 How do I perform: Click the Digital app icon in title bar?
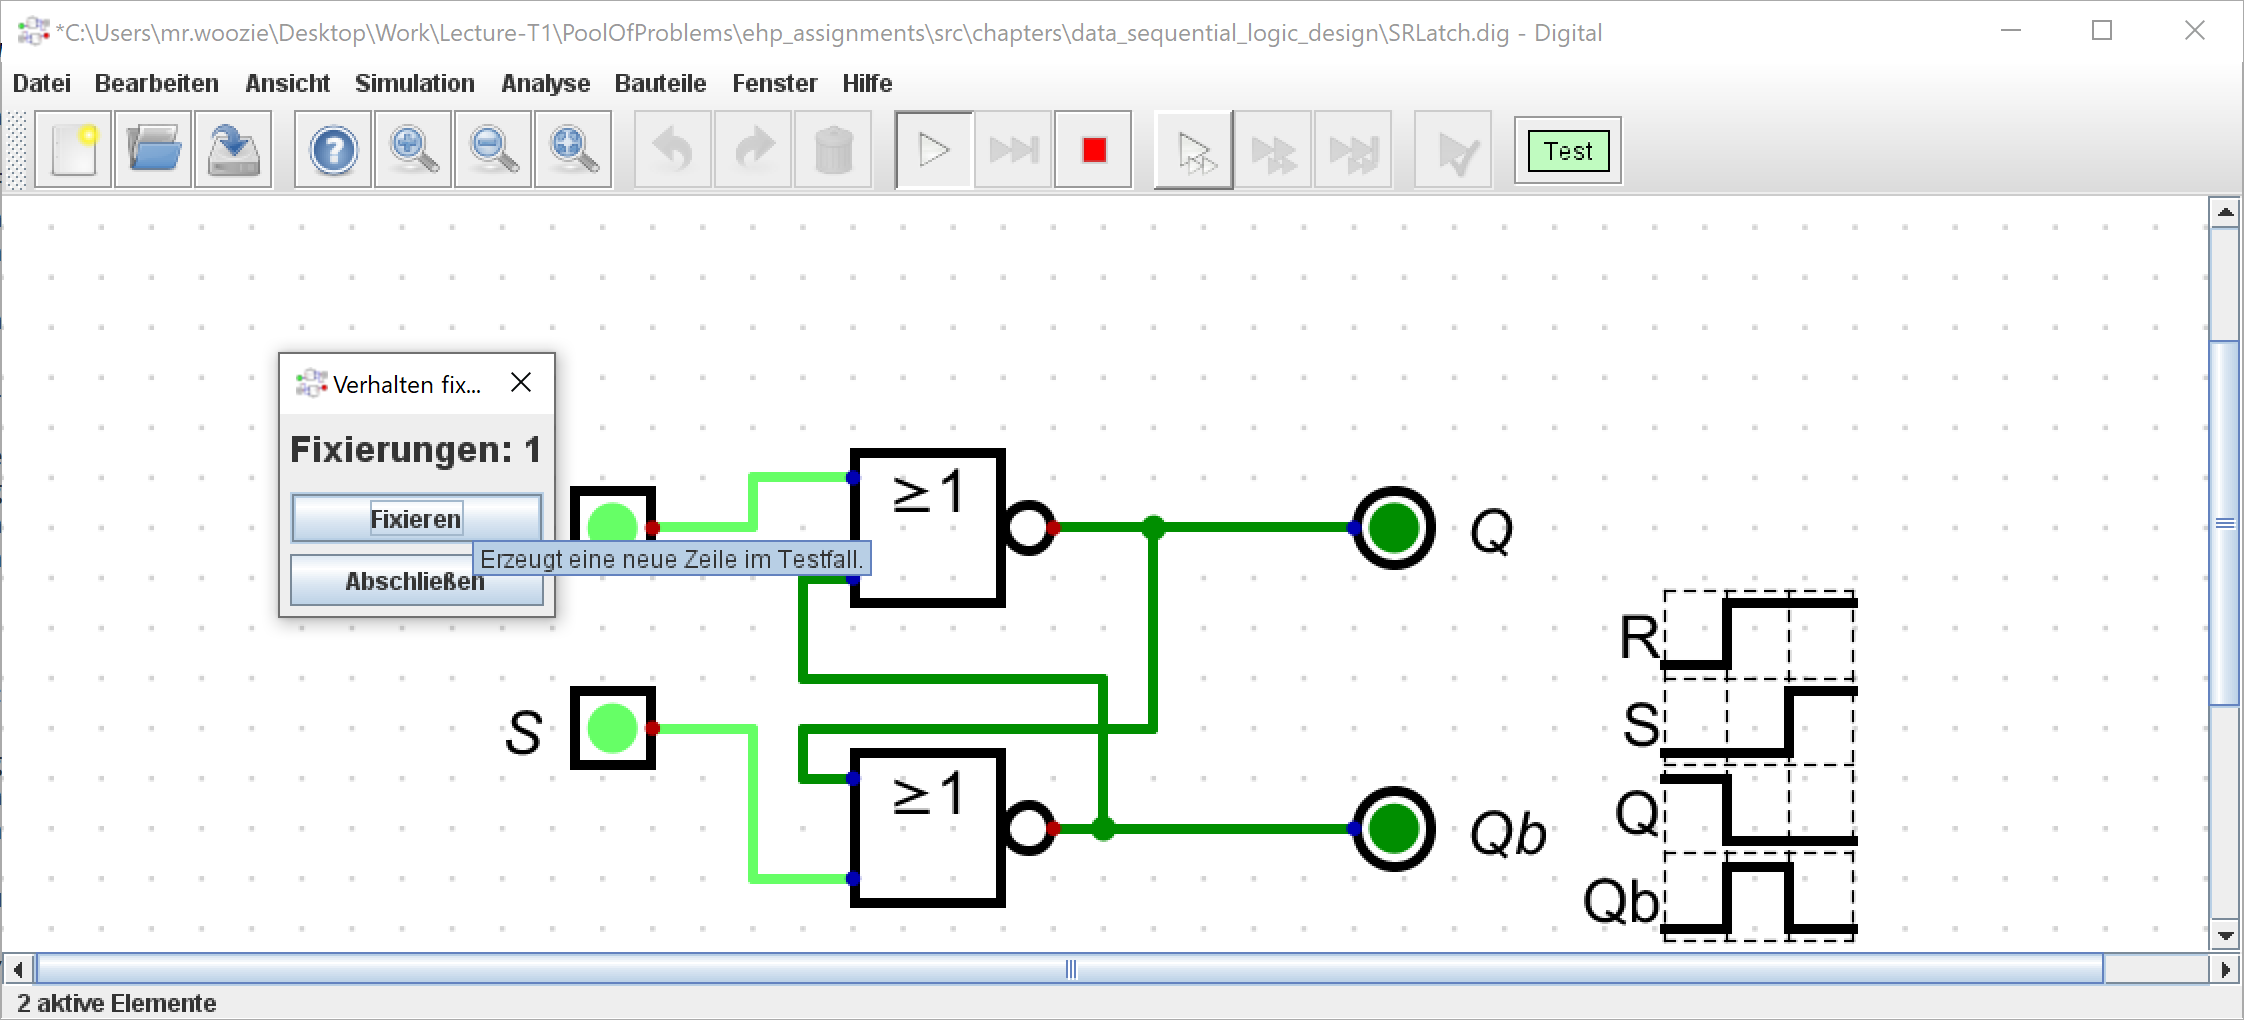33,31
